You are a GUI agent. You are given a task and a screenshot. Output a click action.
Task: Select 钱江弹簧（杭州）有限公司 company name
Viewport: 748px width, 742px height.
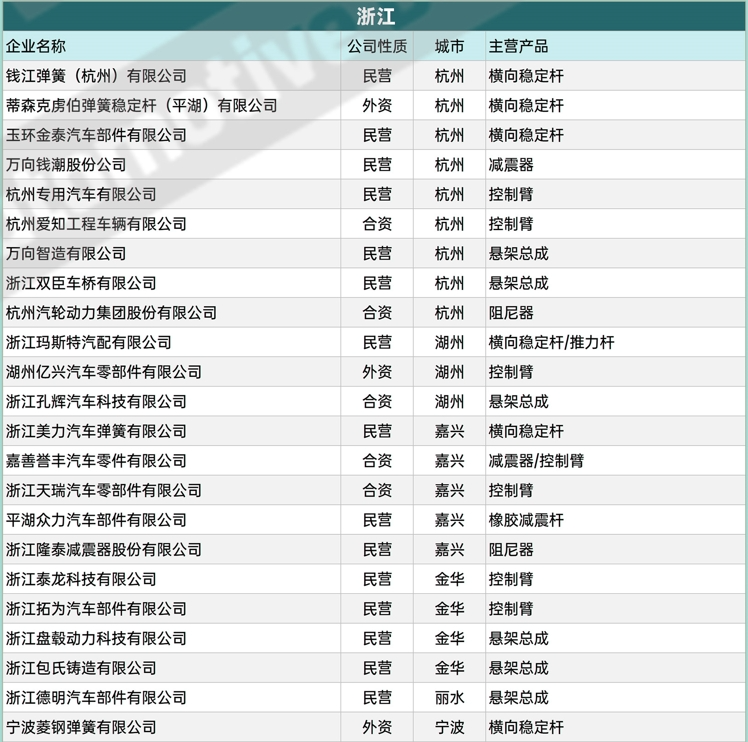point(96,76)
